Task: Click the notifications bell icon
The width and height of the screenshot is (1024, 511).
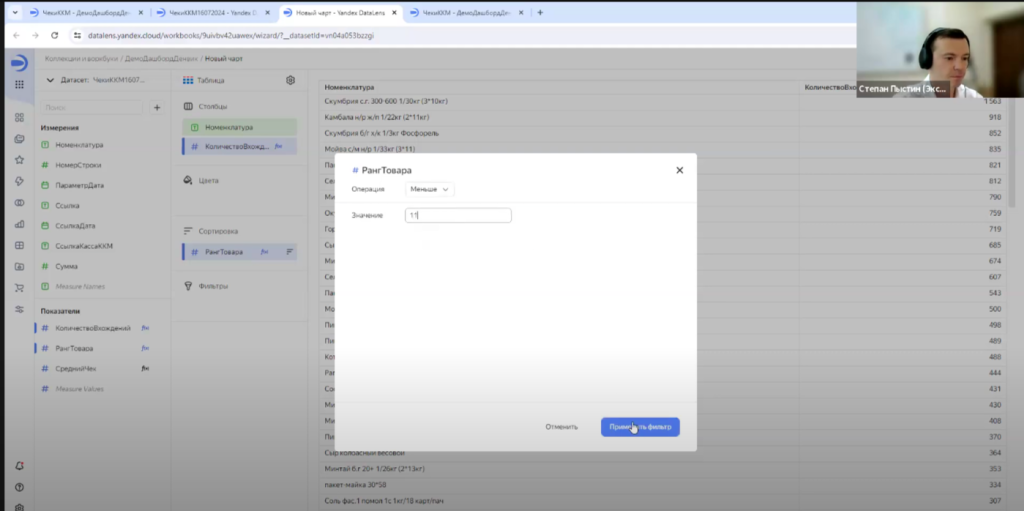Action: (x=19, y=466)
